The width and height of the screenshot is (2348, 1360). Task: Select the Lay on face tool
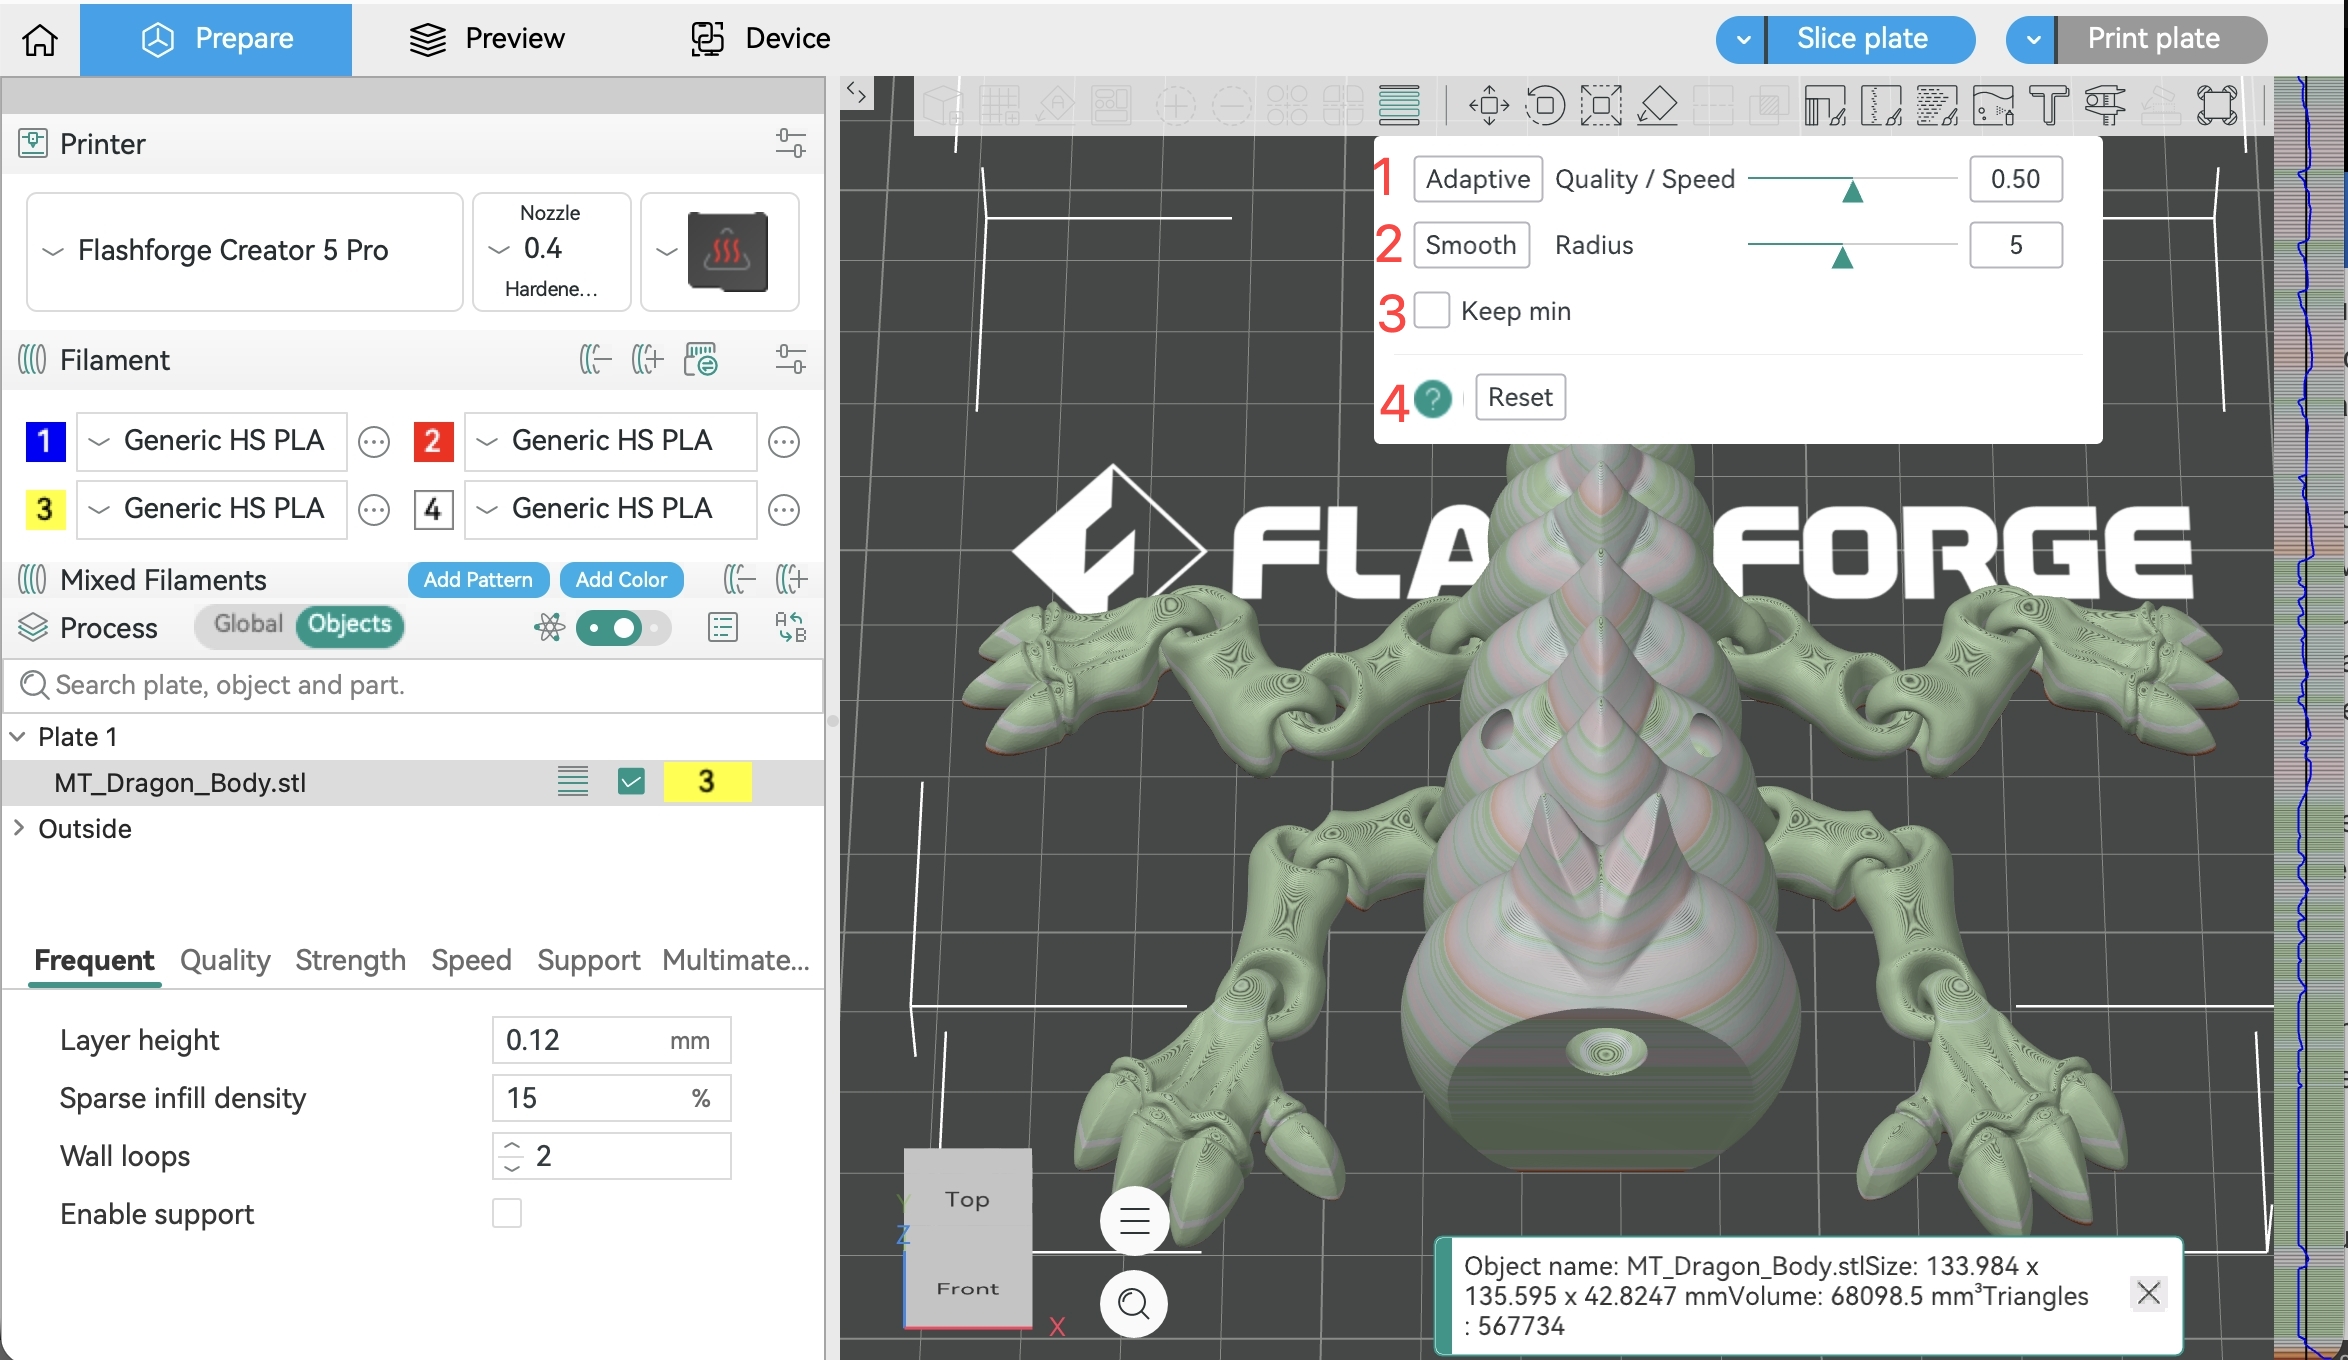[1657, 105]
